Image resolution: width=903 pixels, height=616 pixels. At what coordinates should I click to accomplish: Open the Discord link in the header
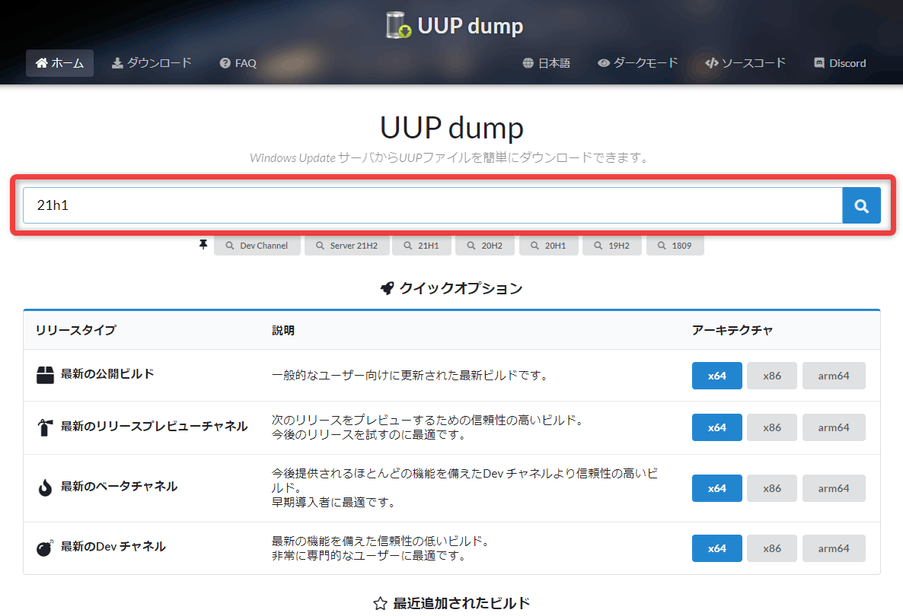coord(840,63)
